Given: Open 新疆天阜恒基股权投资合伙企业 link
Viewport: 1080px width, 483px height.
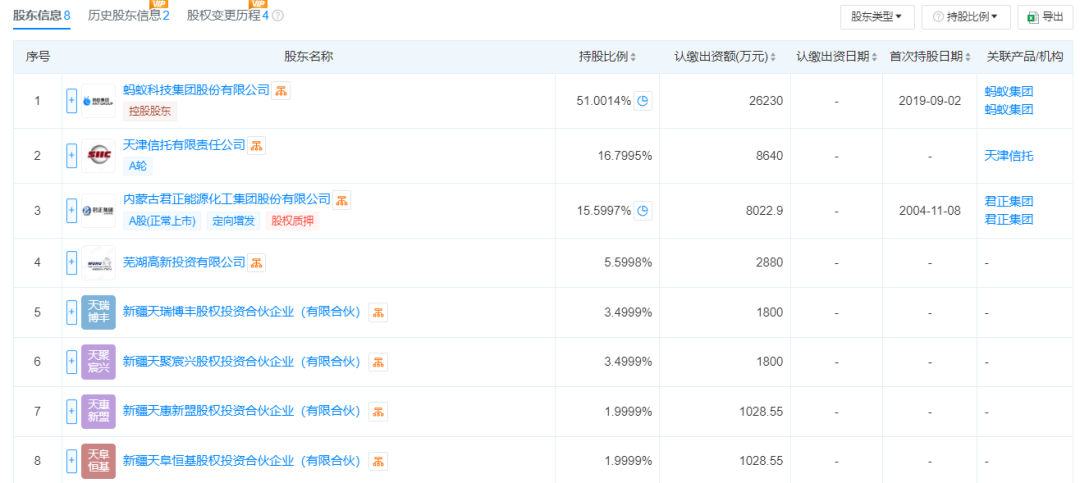Looking at the screenshot, I should (241, 461).
